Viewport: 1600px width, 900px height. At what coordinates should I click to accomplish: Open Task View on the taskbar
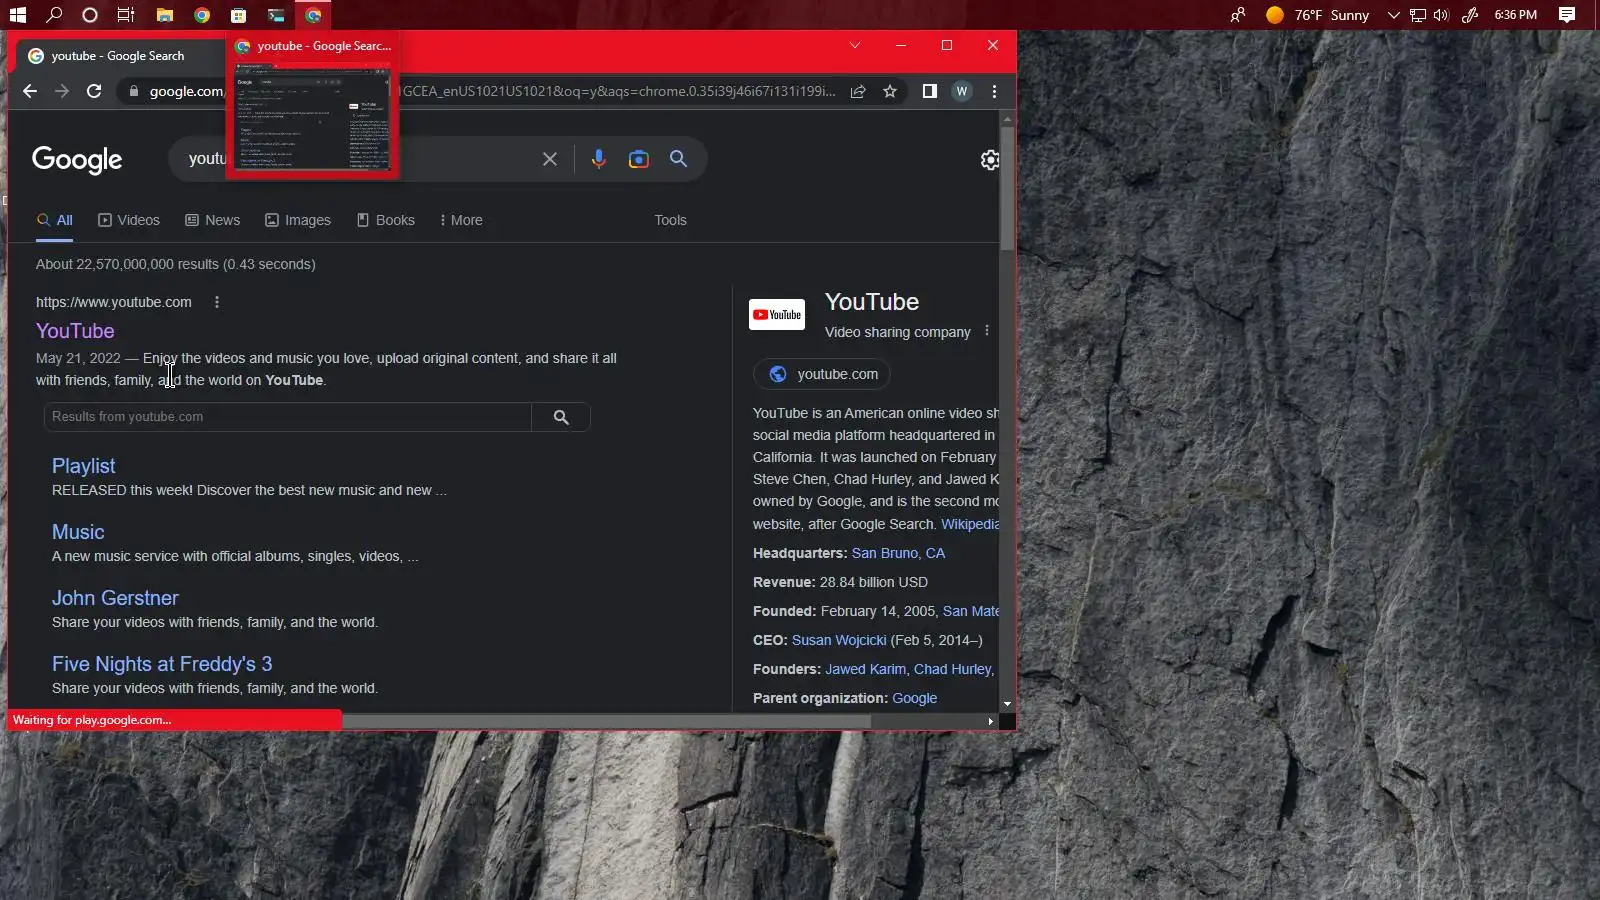point(126,15)
